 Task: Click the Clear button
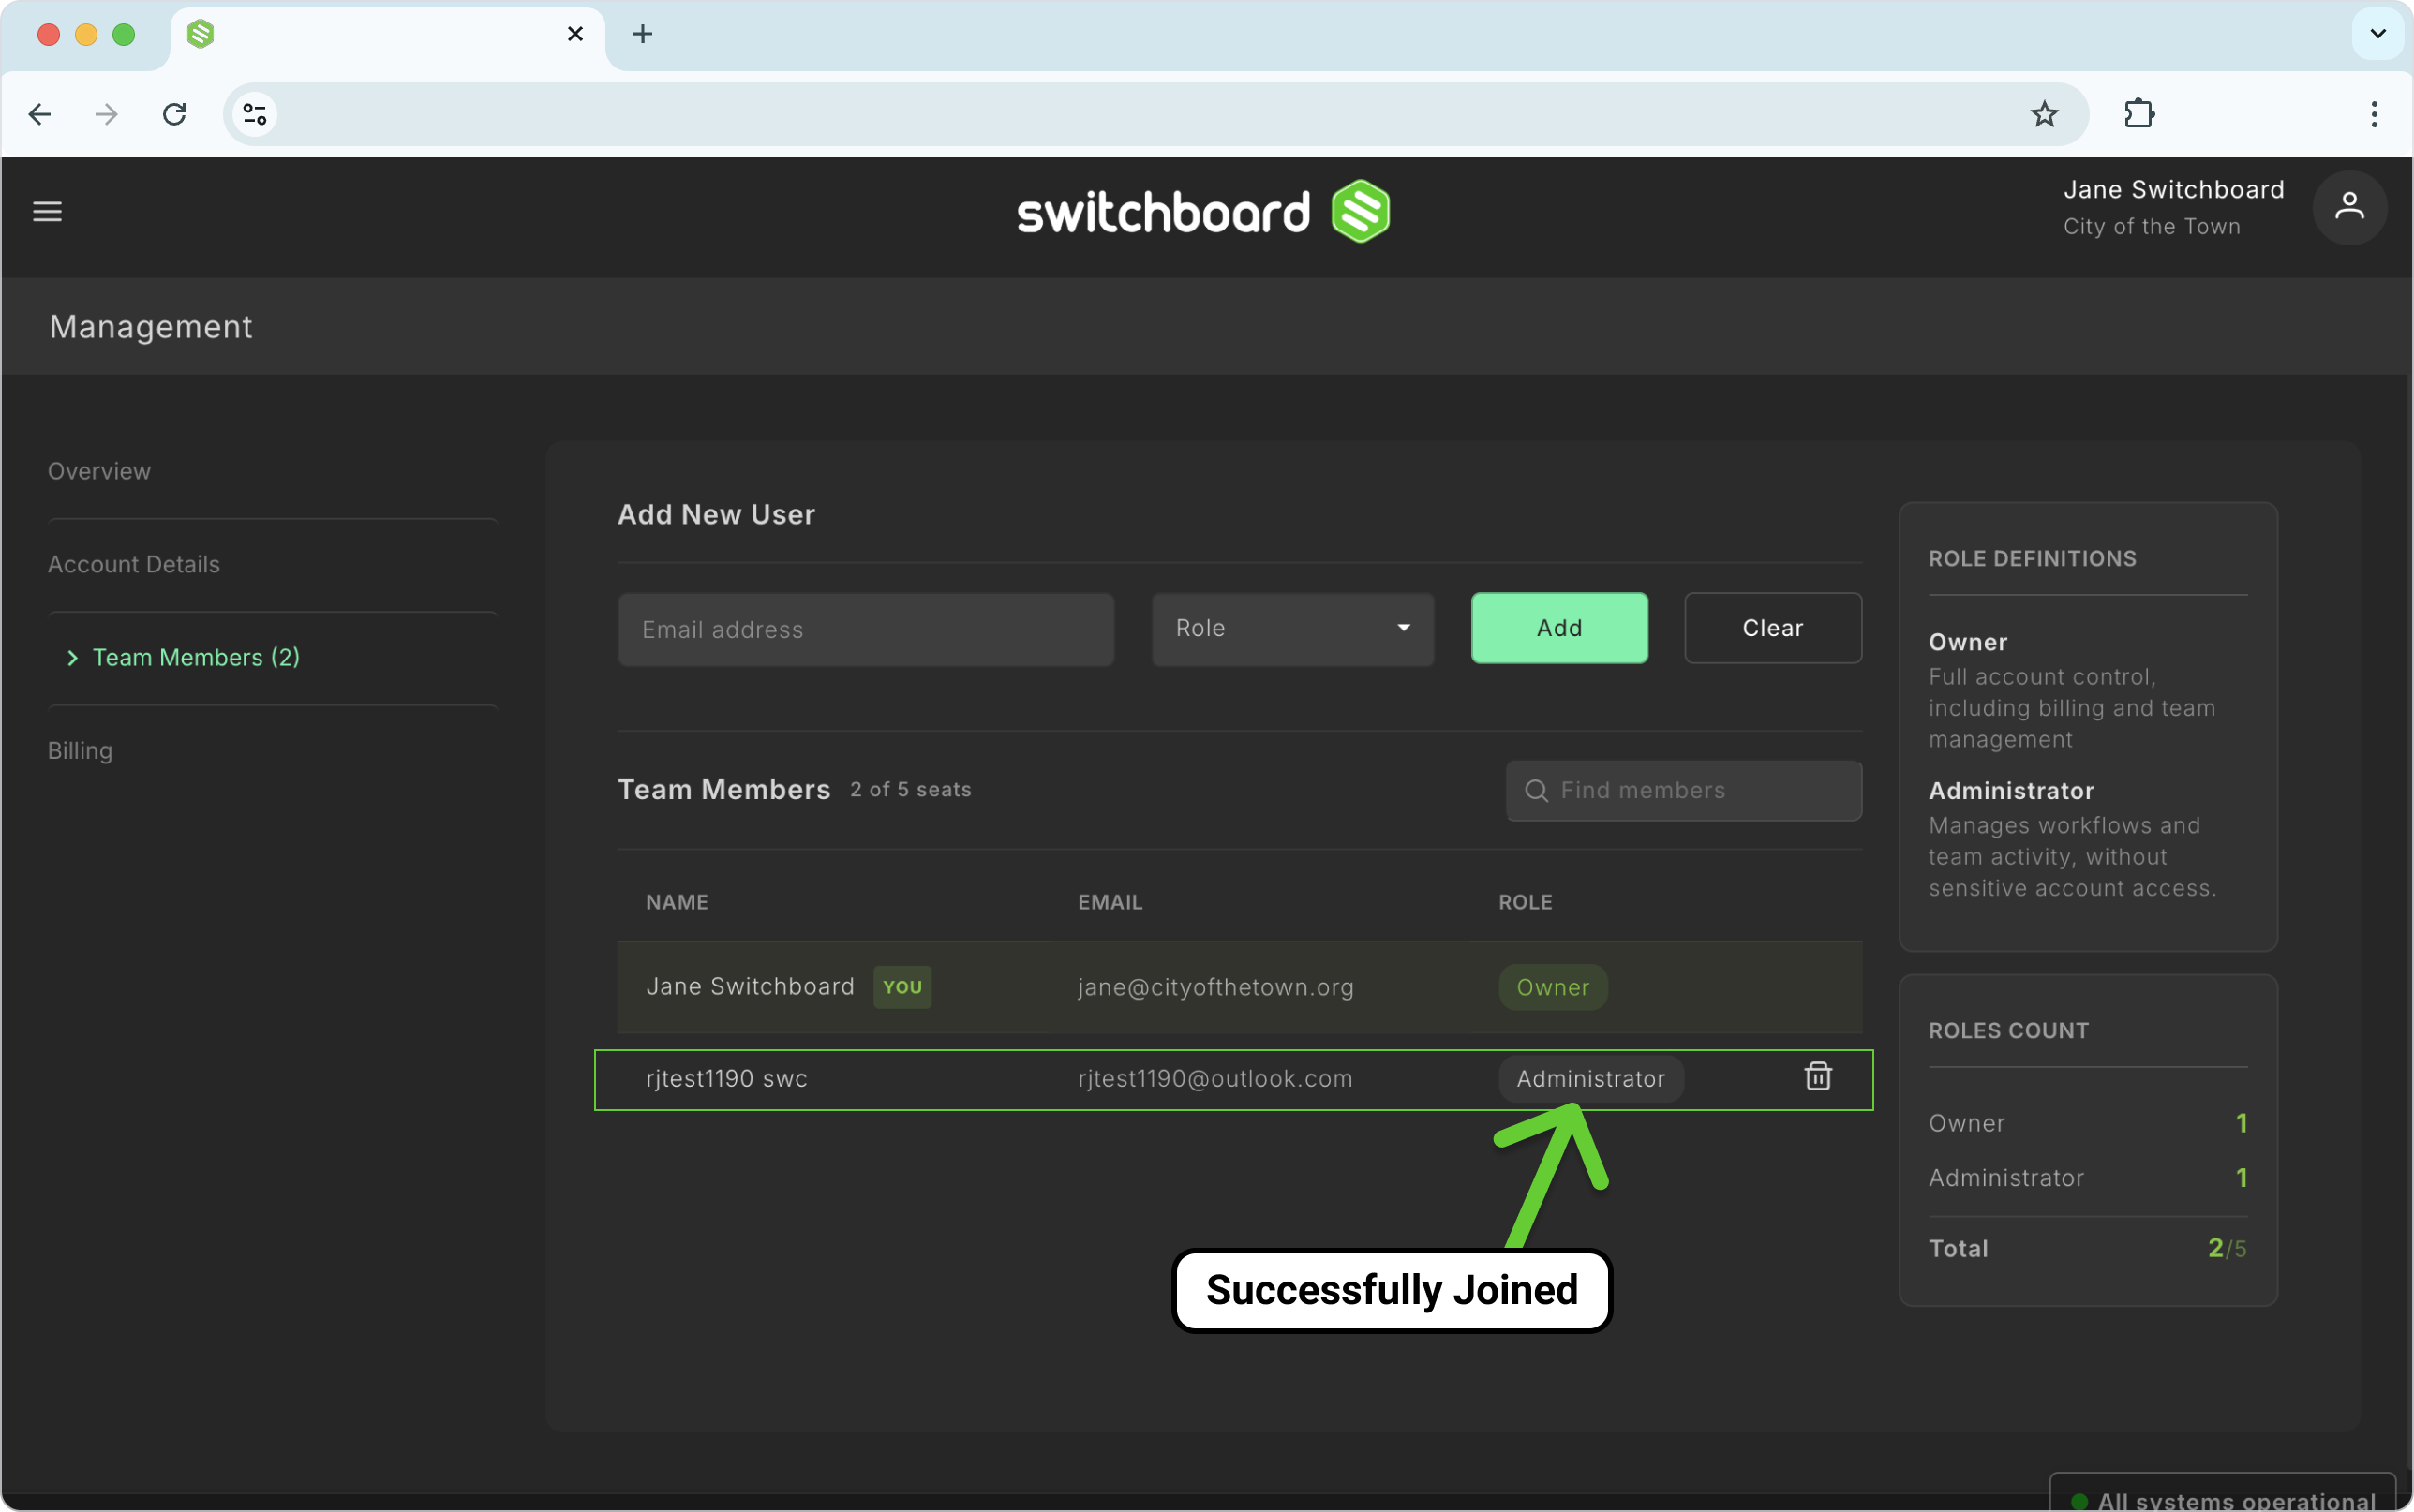(x=1772, y=628)
